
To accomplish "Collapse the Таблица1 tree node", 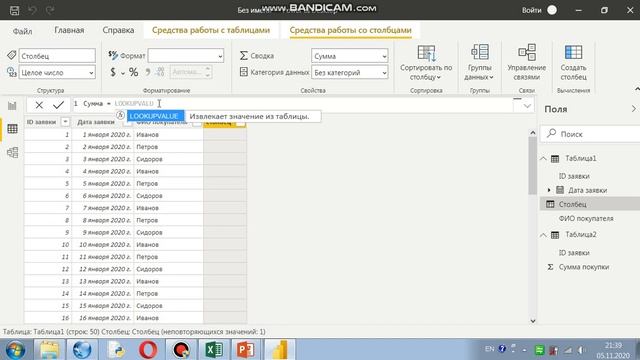I will coord(543,158).
